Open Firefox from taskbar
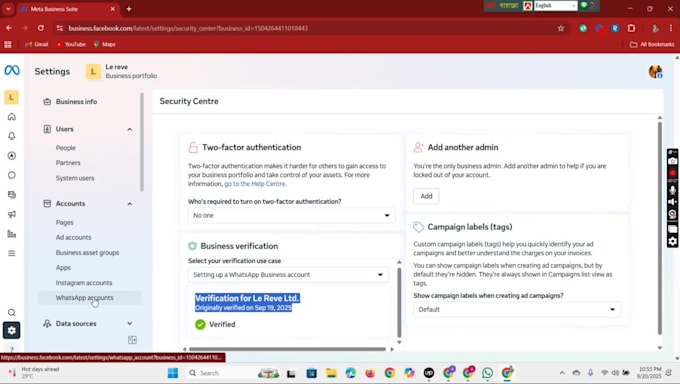 [370, 373]
